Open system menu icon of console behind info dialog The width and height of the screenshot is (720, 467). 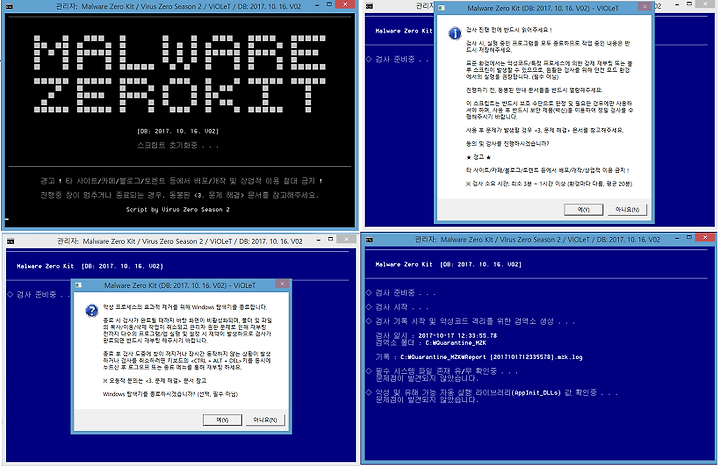pyautogui.click(x=370, y=6)
